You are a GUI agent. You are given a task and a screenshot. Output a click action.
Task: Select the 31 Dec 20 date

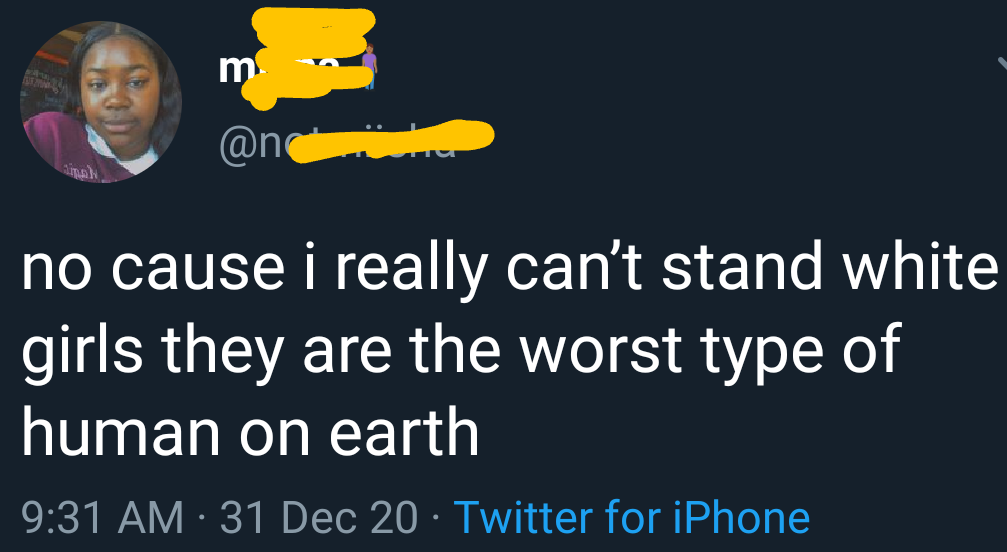[319, 517]
